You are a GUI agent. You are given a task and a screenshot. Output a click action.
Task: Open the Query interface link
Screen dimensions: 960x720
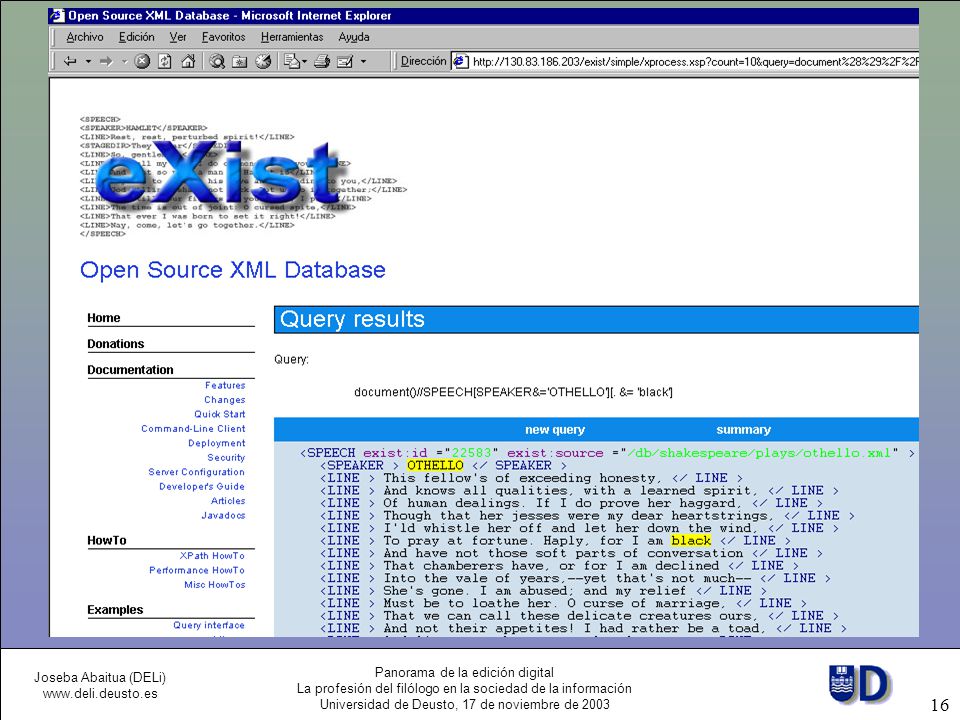(x=209, y=625)
